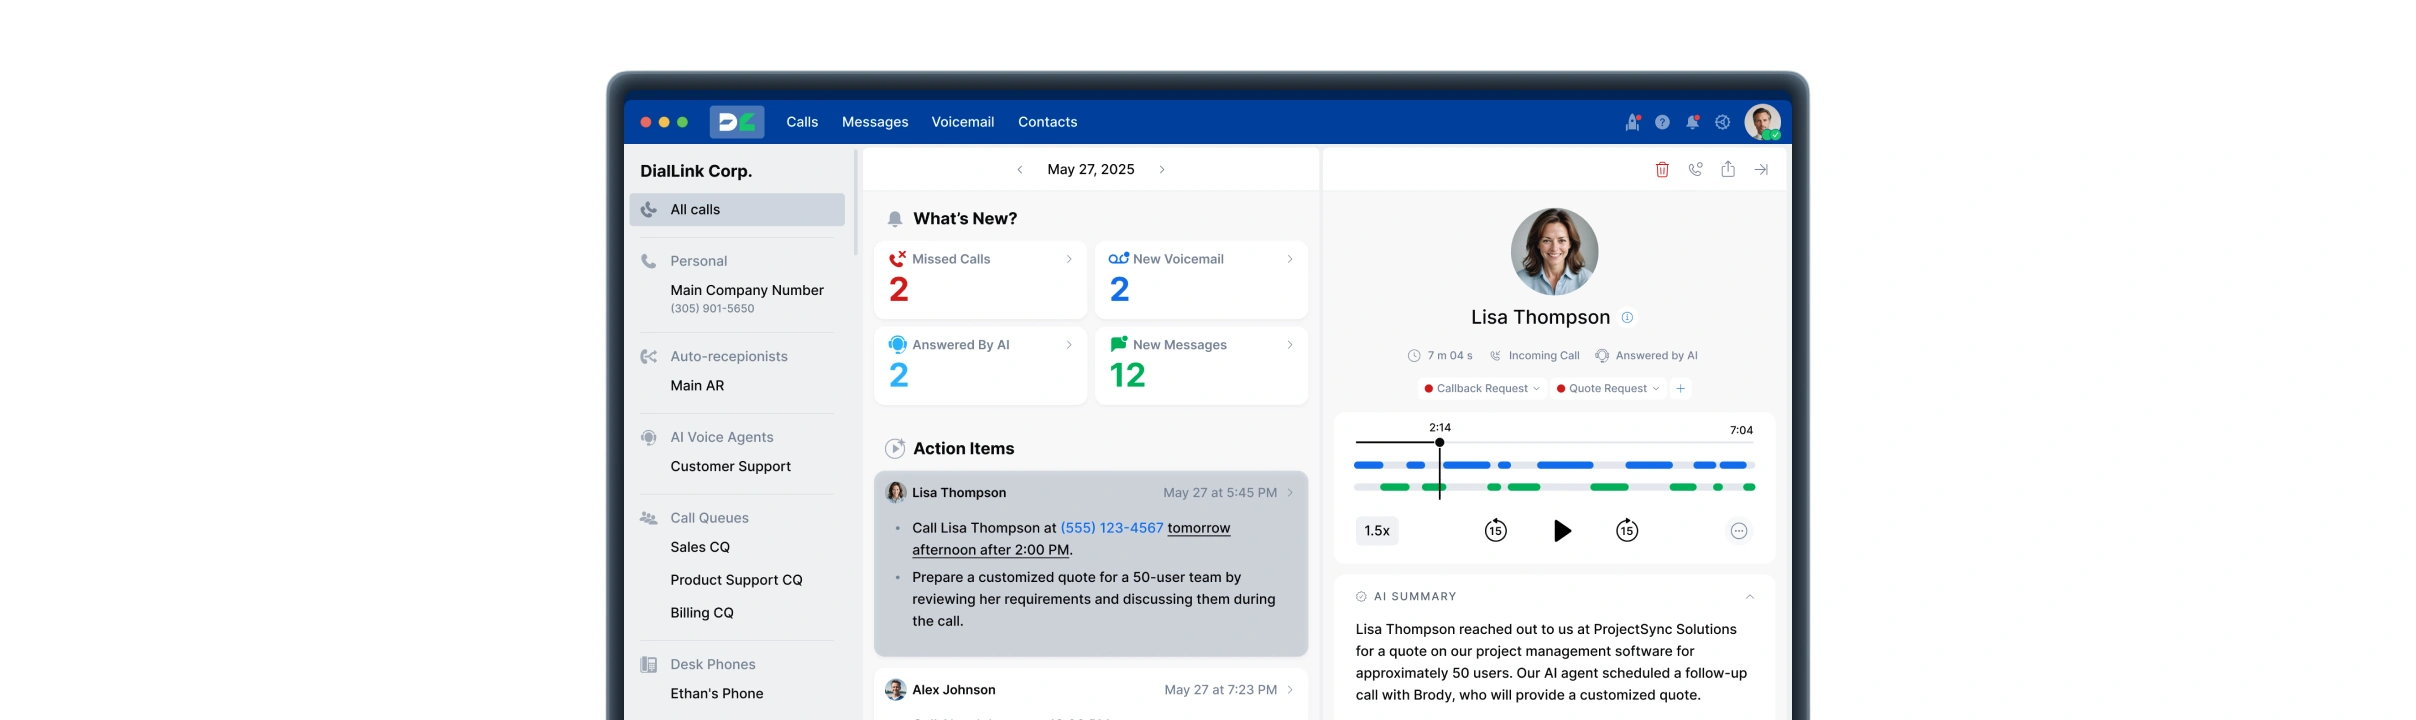The image size is (2416, 720).
Task: Share the call record via the share icon
Action: click(x=1728, y=170)
